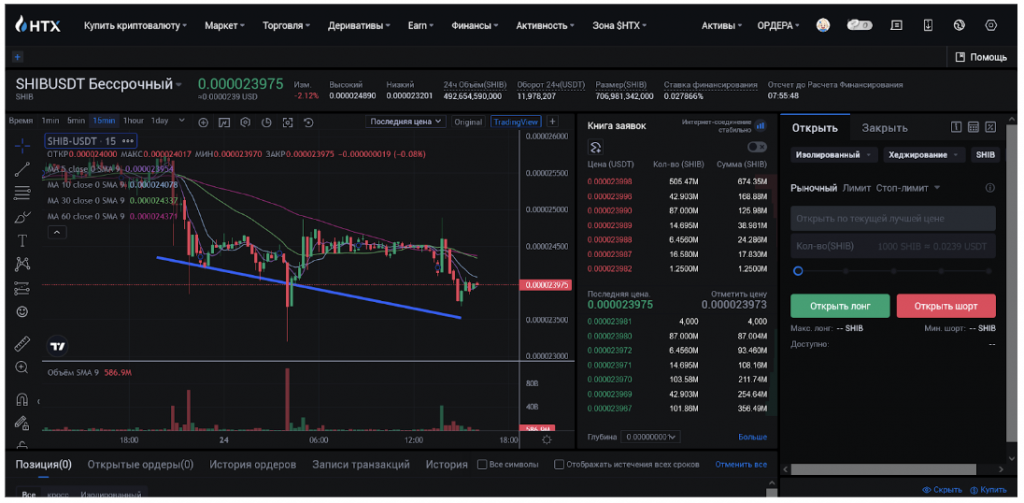The image size is (1024, 503).
Task: Select the crosshair cursor tool
Action: pos(22,145)
